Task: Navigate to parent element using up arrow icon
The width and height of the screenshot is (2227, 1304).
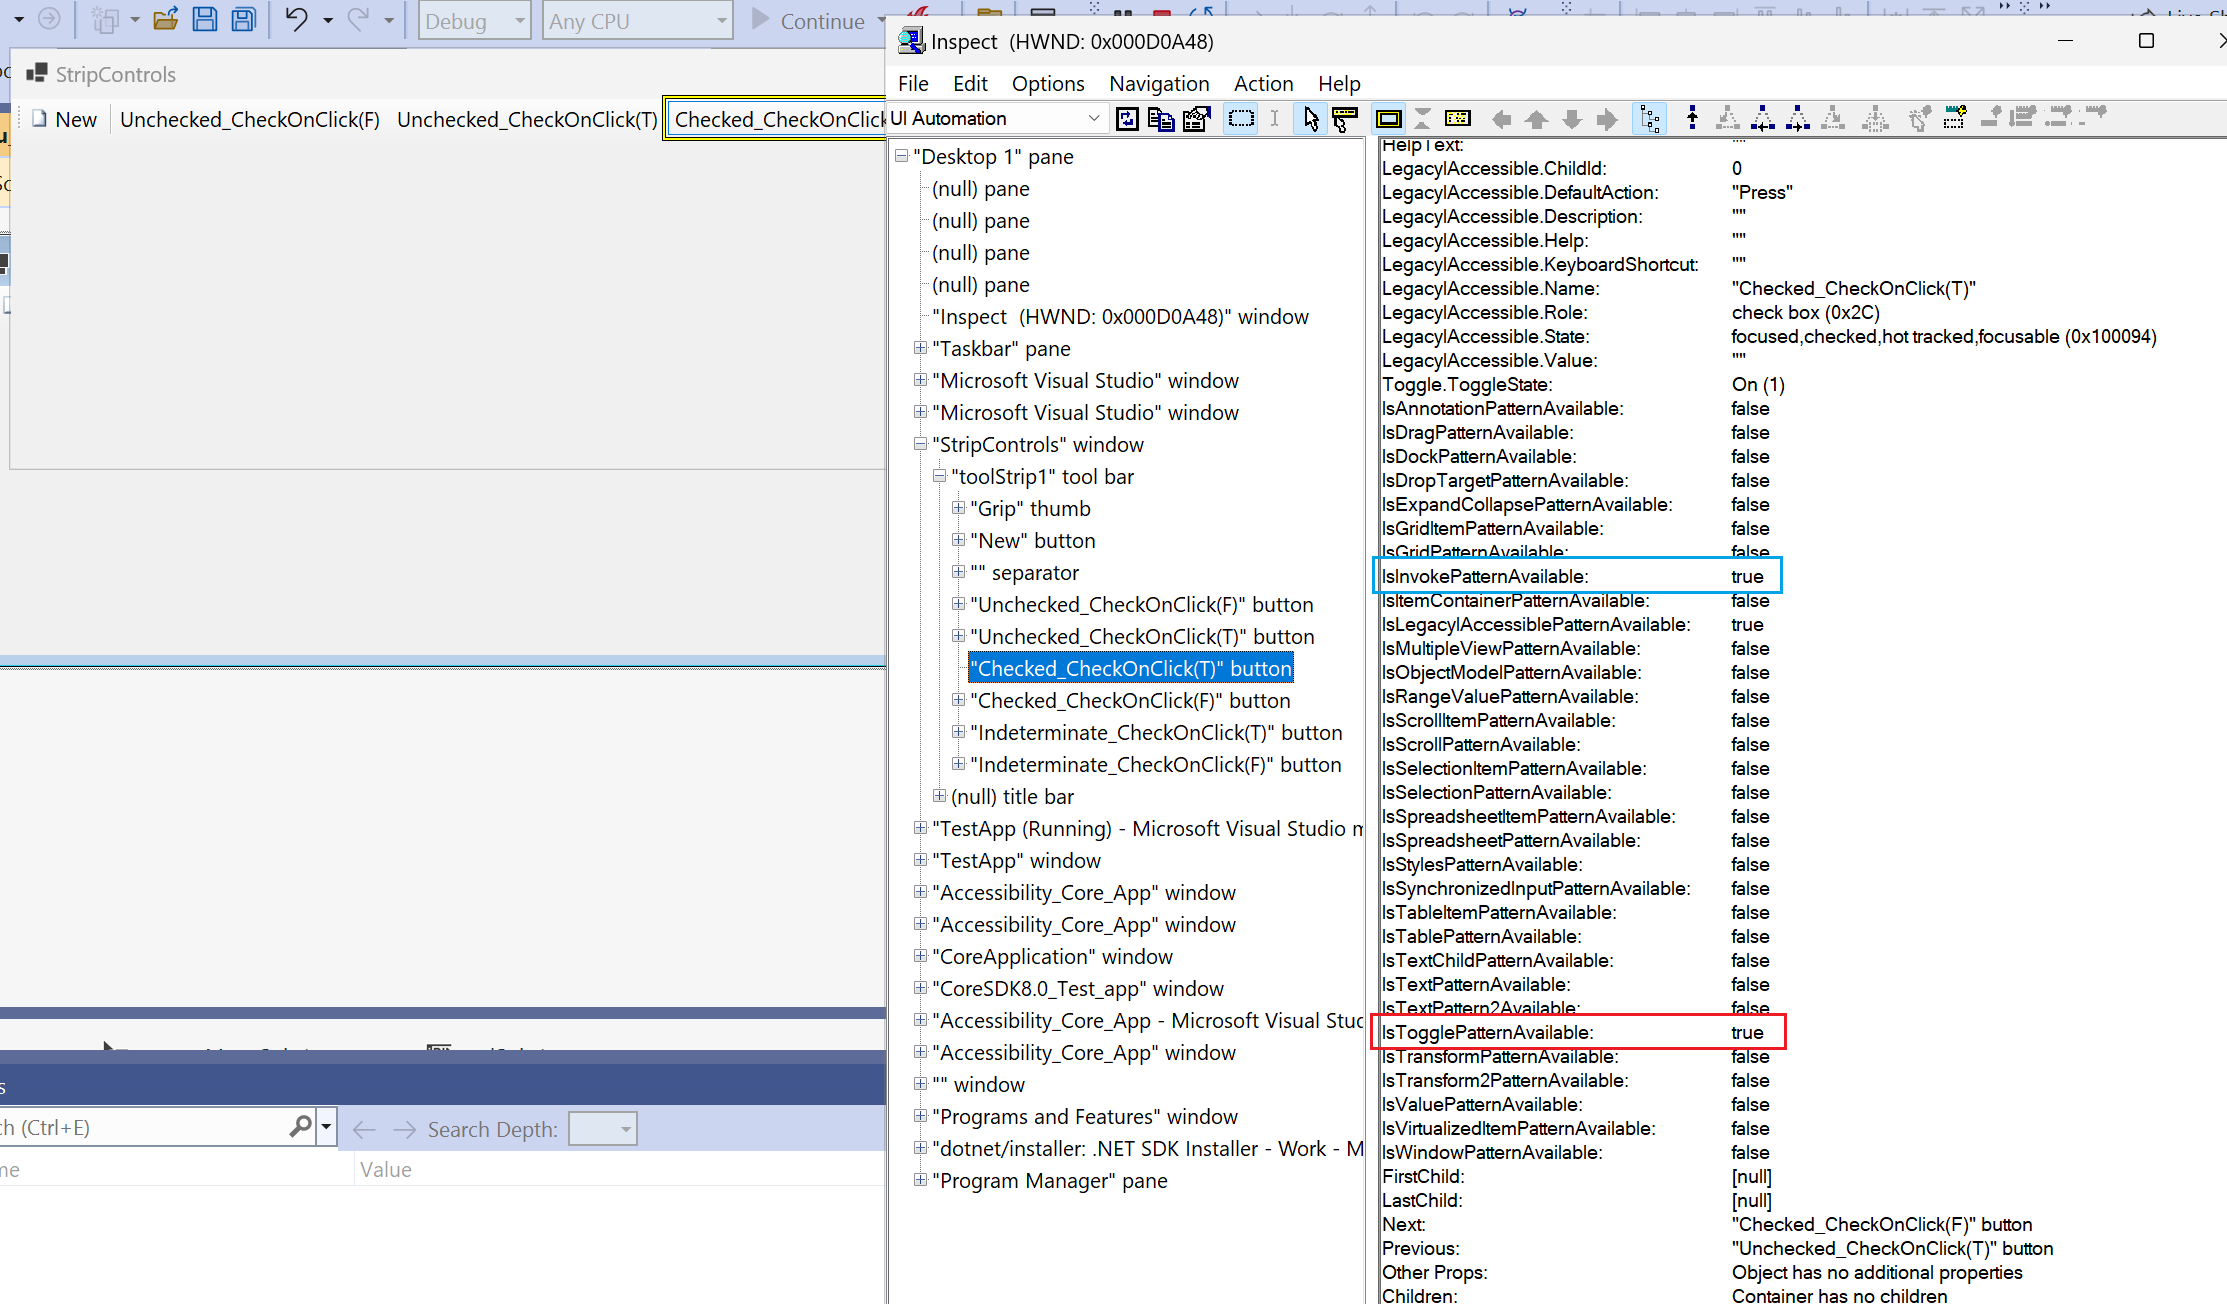Action: click(x=1536, y=118)
